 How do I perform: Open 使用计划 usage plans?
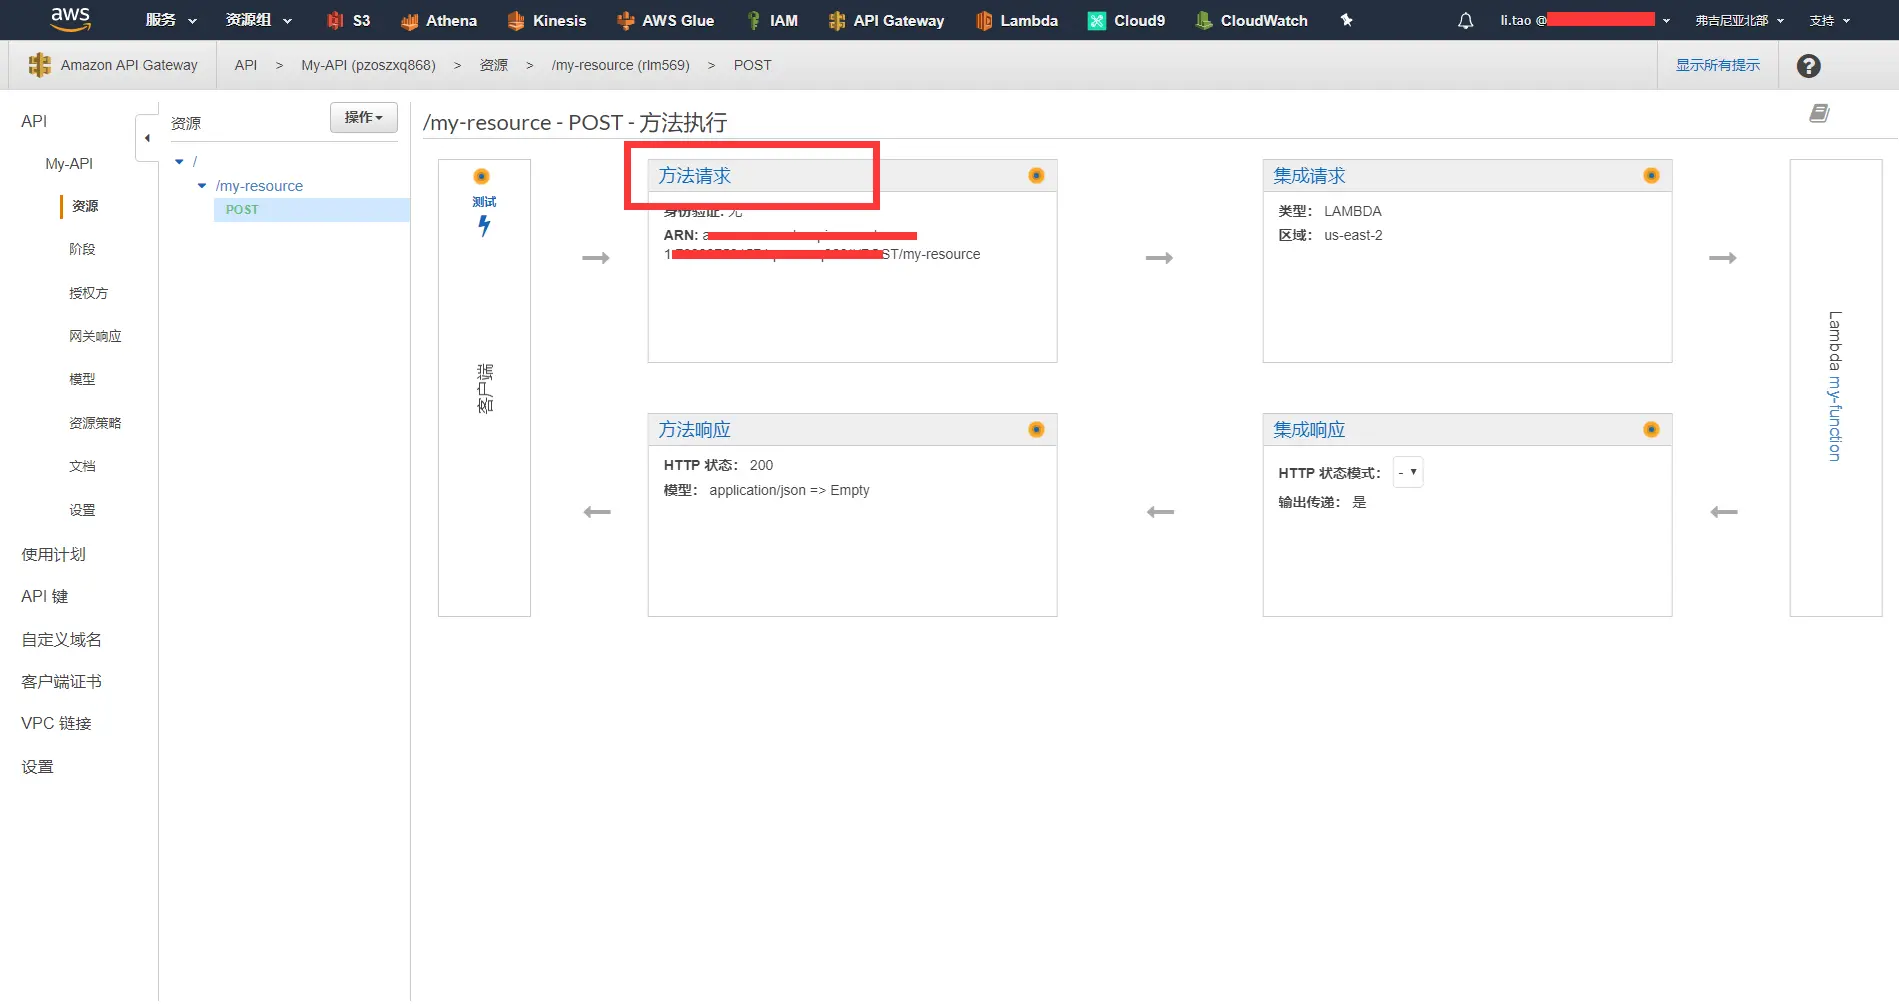(x=54, y=554)
